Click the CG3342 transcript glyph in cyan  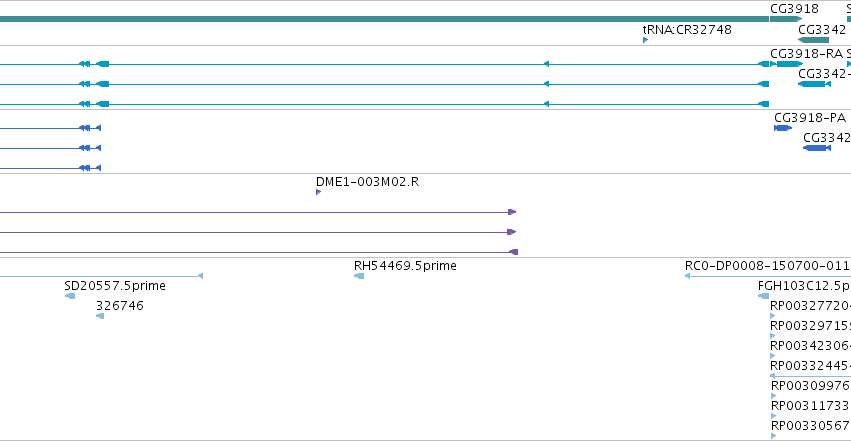[x=814, y=84]
